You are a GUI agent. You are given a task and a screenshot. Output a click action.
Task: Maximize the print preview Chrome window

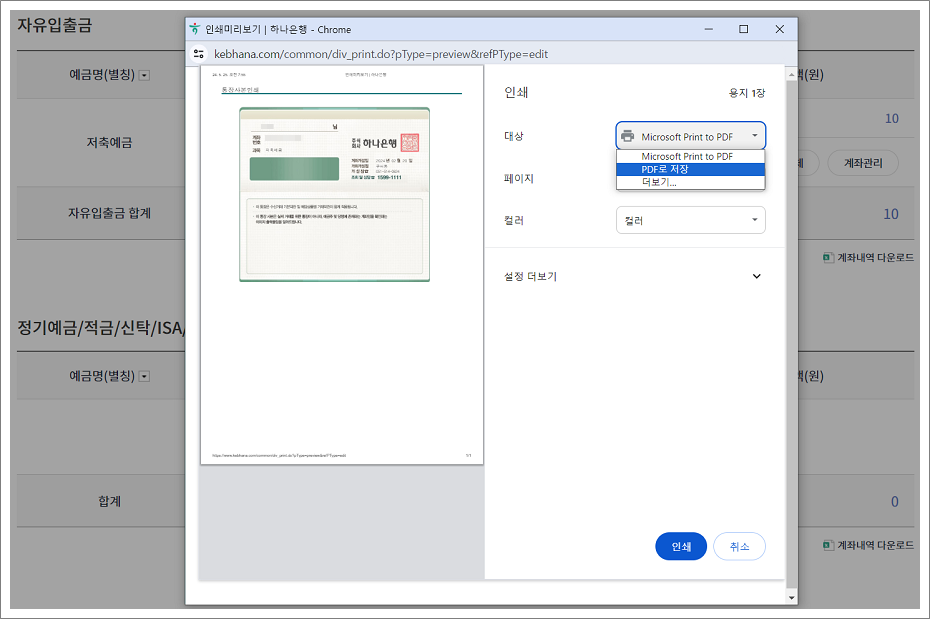tap(743, 29)
